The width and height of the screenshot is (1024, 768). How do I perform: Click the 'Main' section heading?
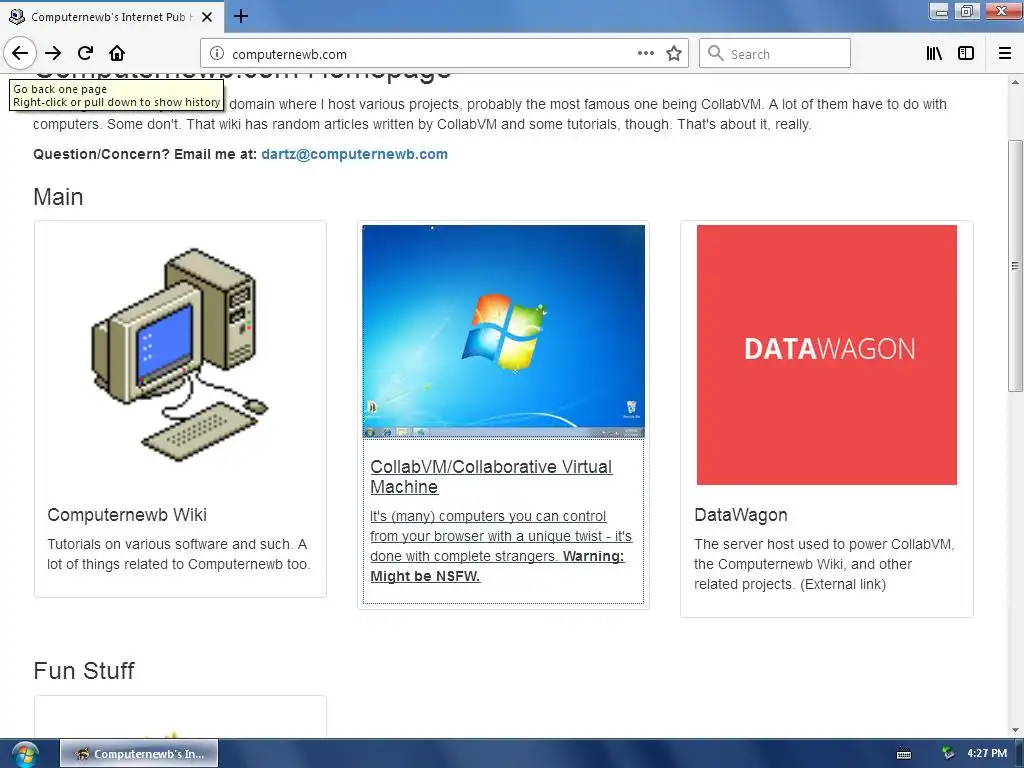coord(58,197)
